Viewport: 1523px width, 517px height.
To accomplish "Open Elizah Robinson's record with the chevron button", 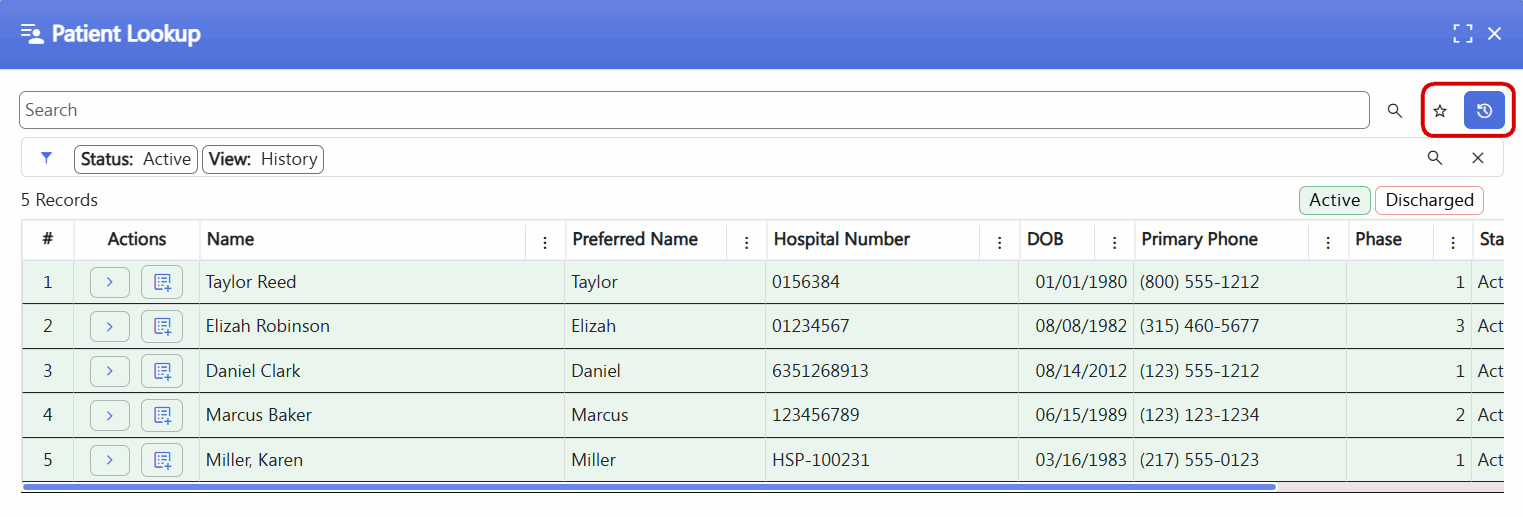I will tap(110, 326).
